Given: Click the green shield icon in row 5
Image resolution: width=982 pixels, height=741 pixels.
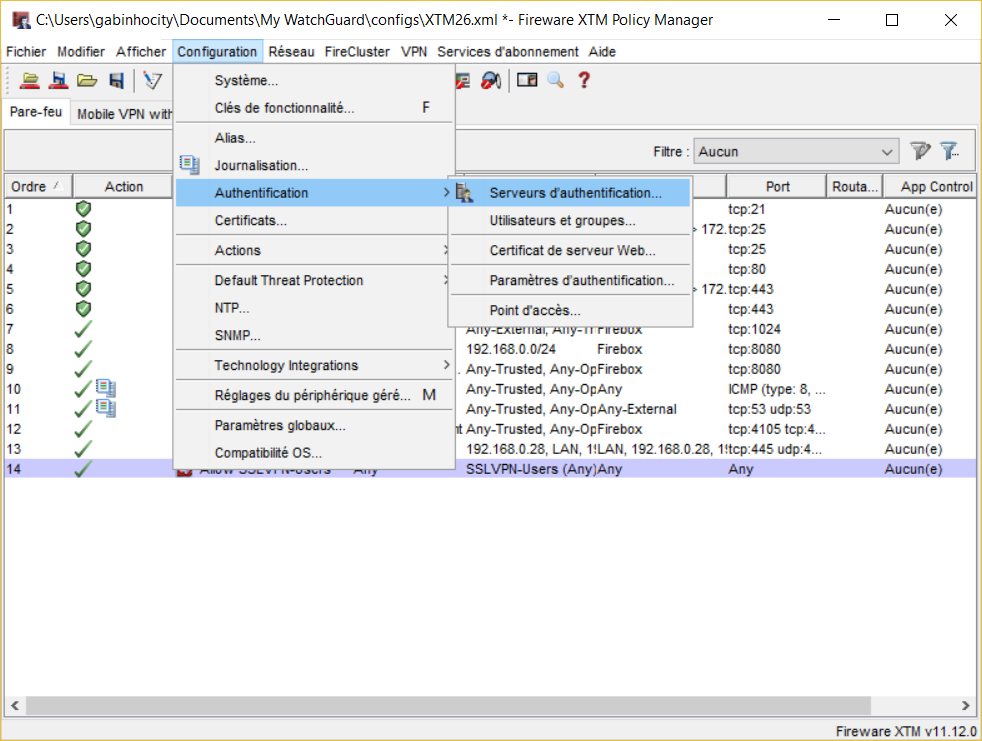Looking at the screenshot, I should pos(83,289).
